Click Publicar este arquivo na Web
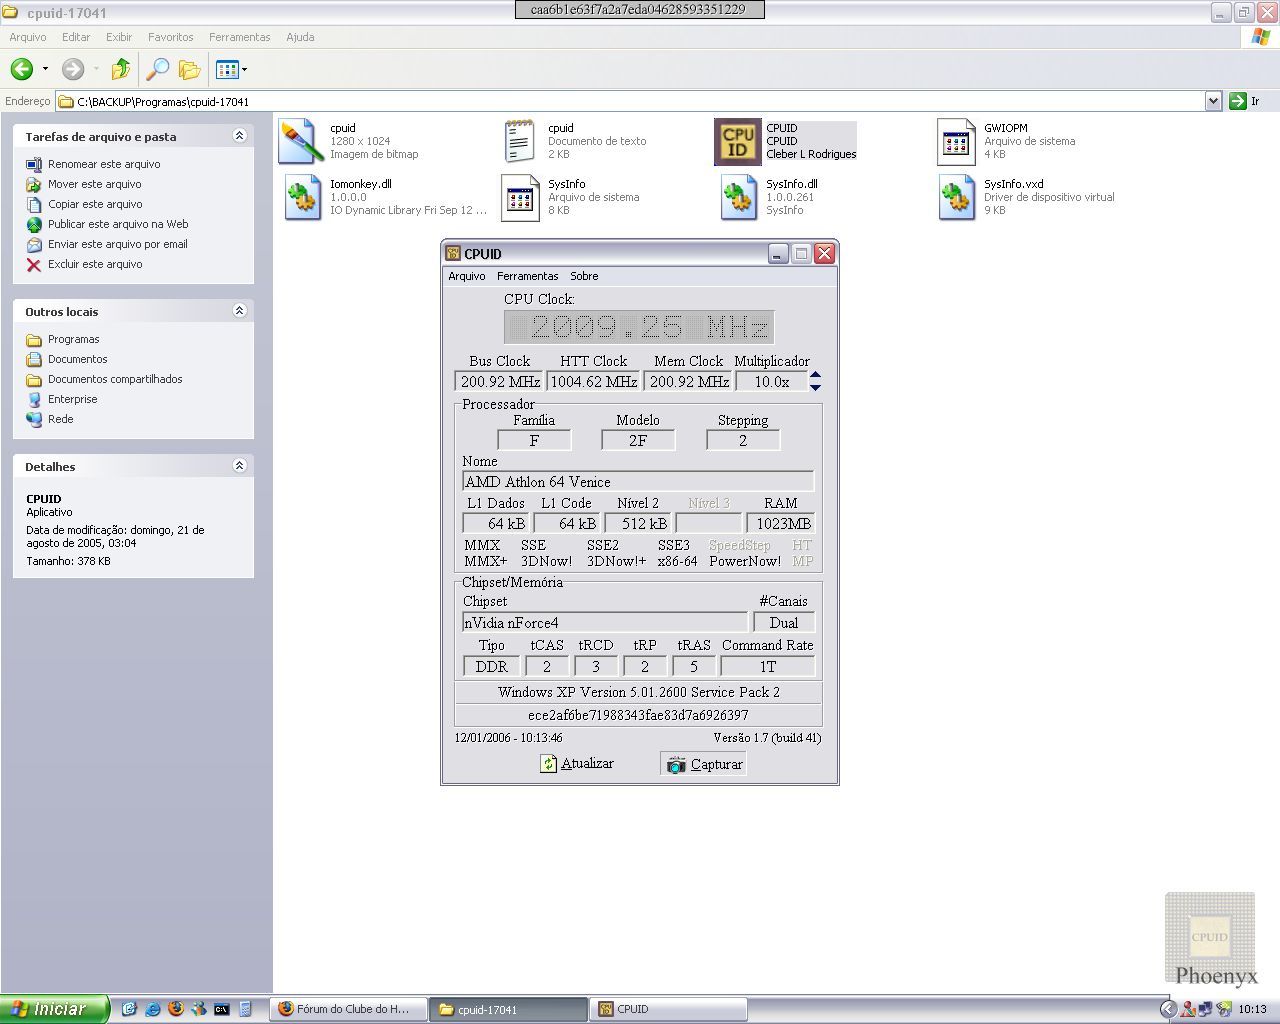Image resolution: width=1280 pixels, height=1024 pixels. click(118, 224)
